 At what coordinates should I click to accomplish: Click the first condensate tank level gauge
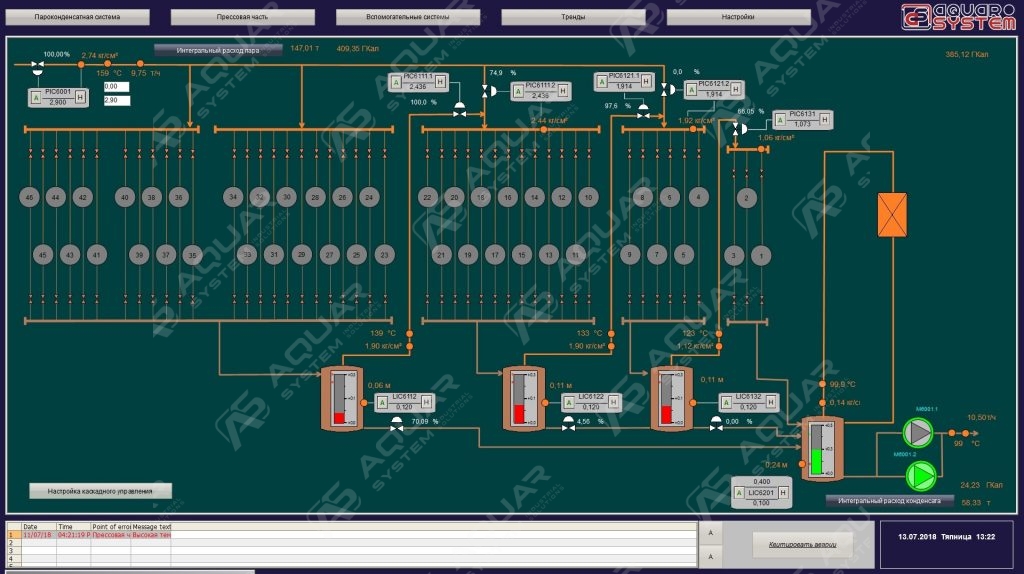pos(343,398)
